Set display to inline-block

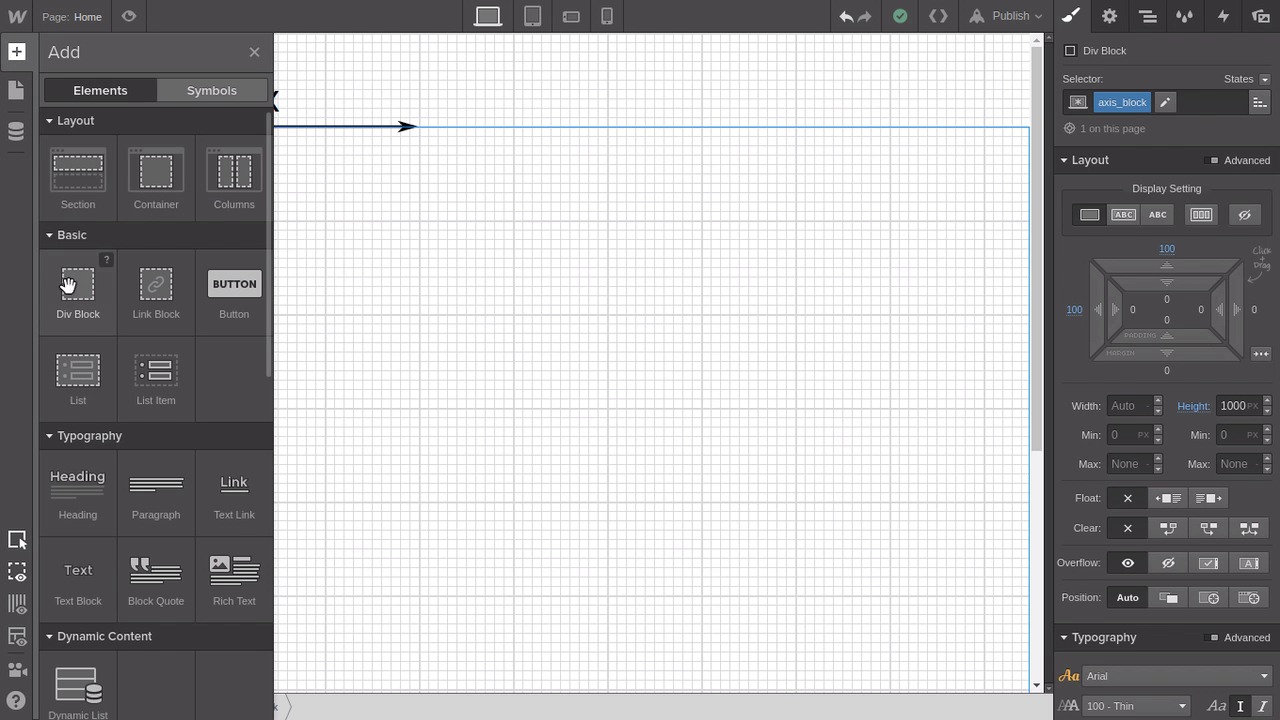click(1124, 215)
